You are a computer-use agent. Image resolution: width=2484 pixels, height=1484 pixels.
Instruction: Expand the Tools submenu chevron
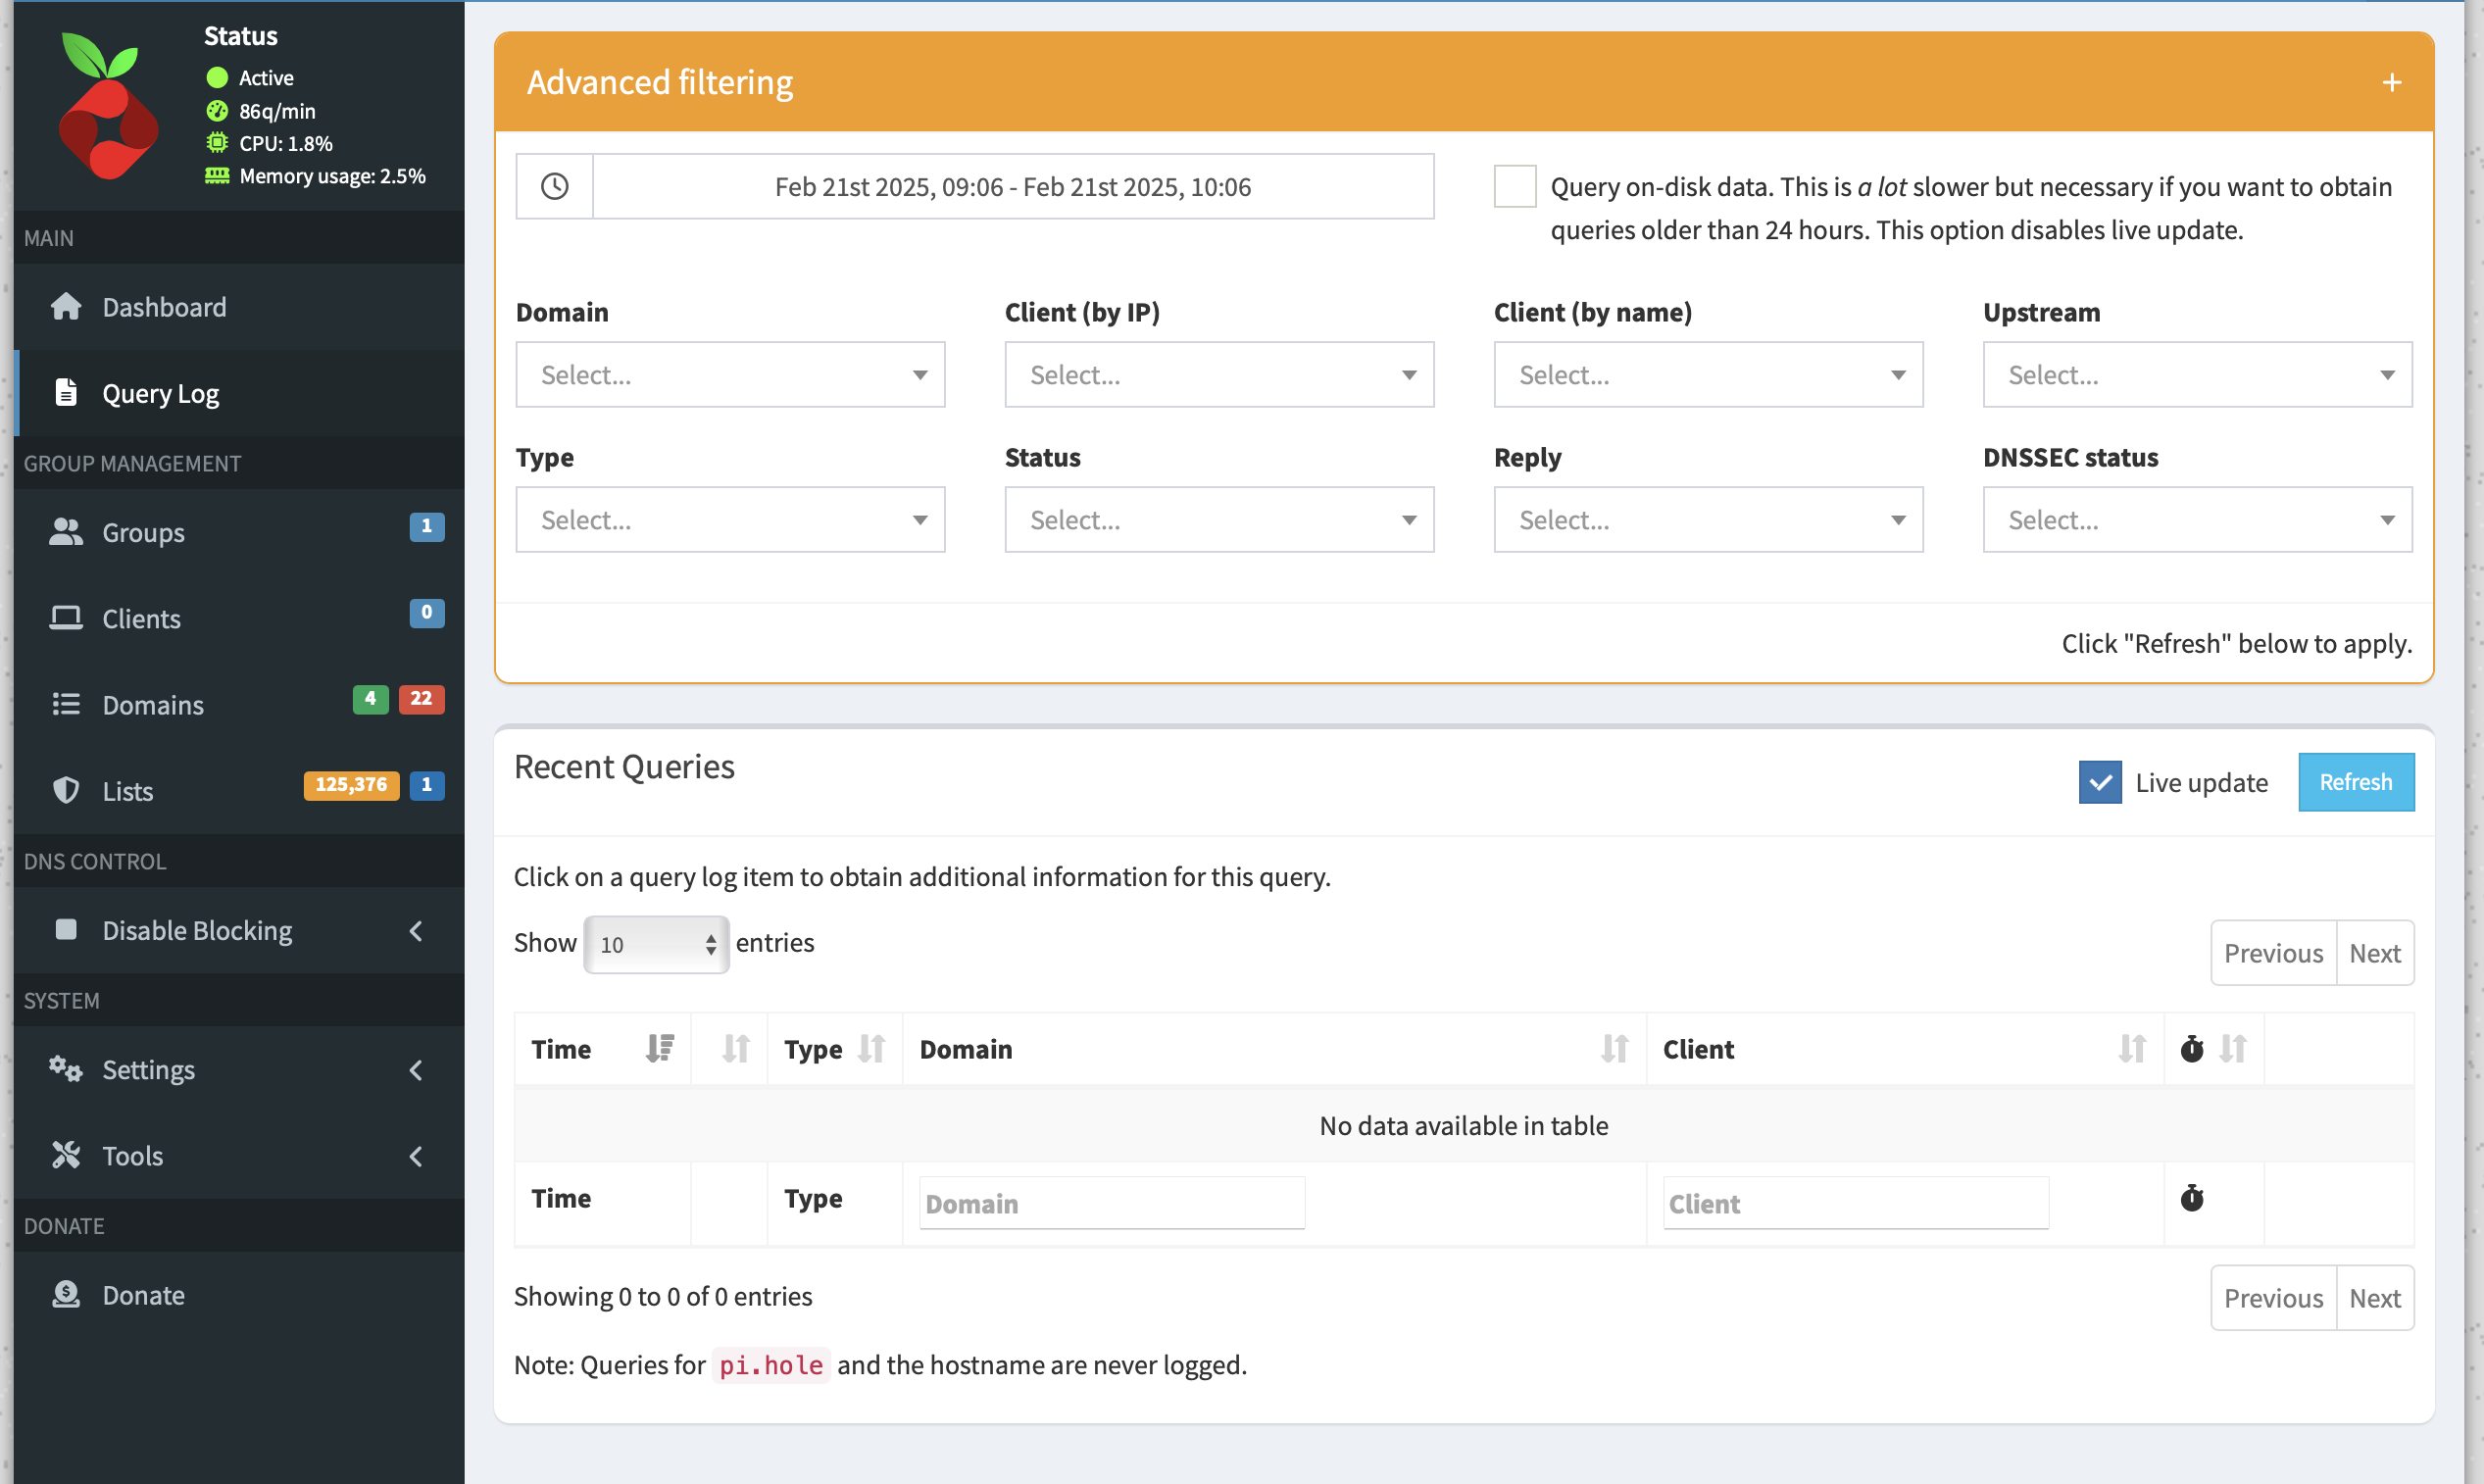click(x=416, y=1155)
